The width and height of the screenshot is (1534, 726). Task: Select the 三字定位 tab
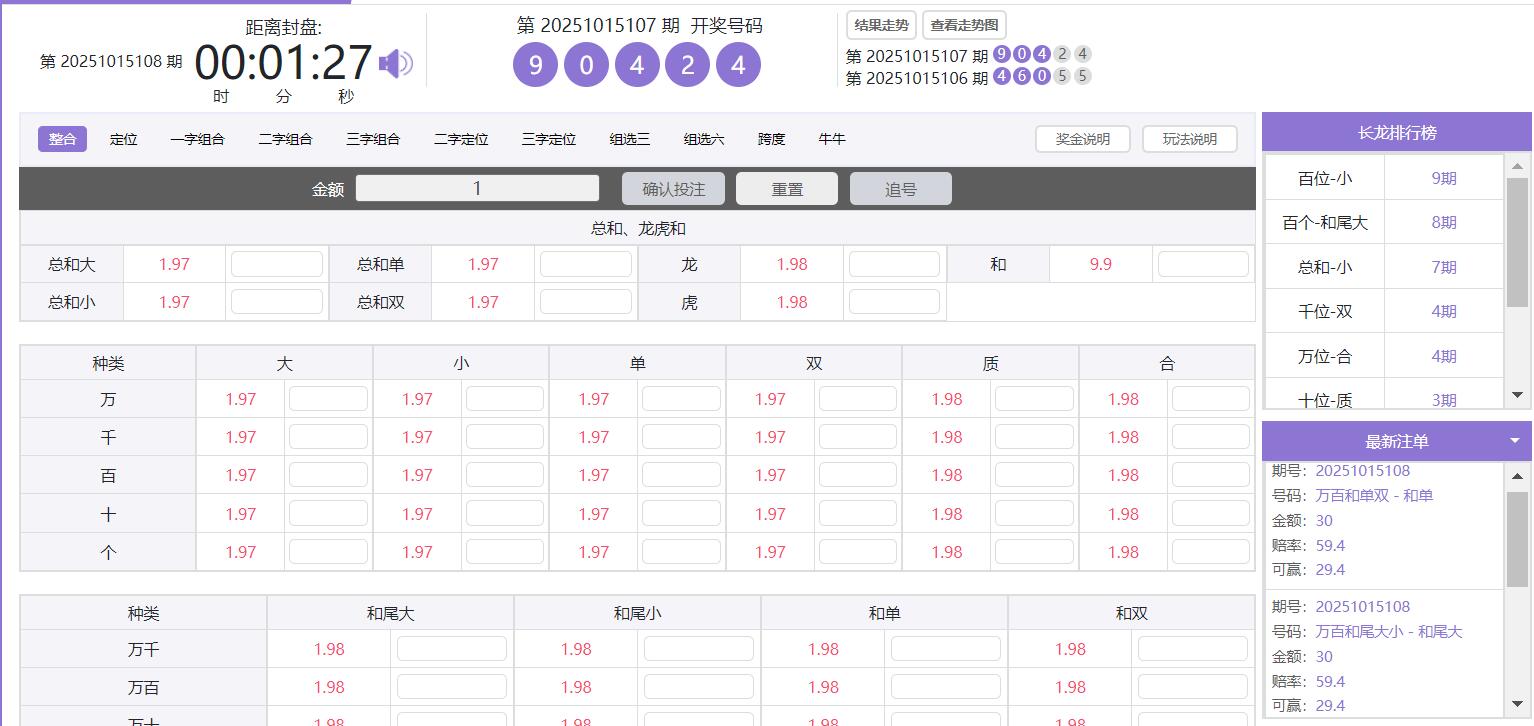547,139
